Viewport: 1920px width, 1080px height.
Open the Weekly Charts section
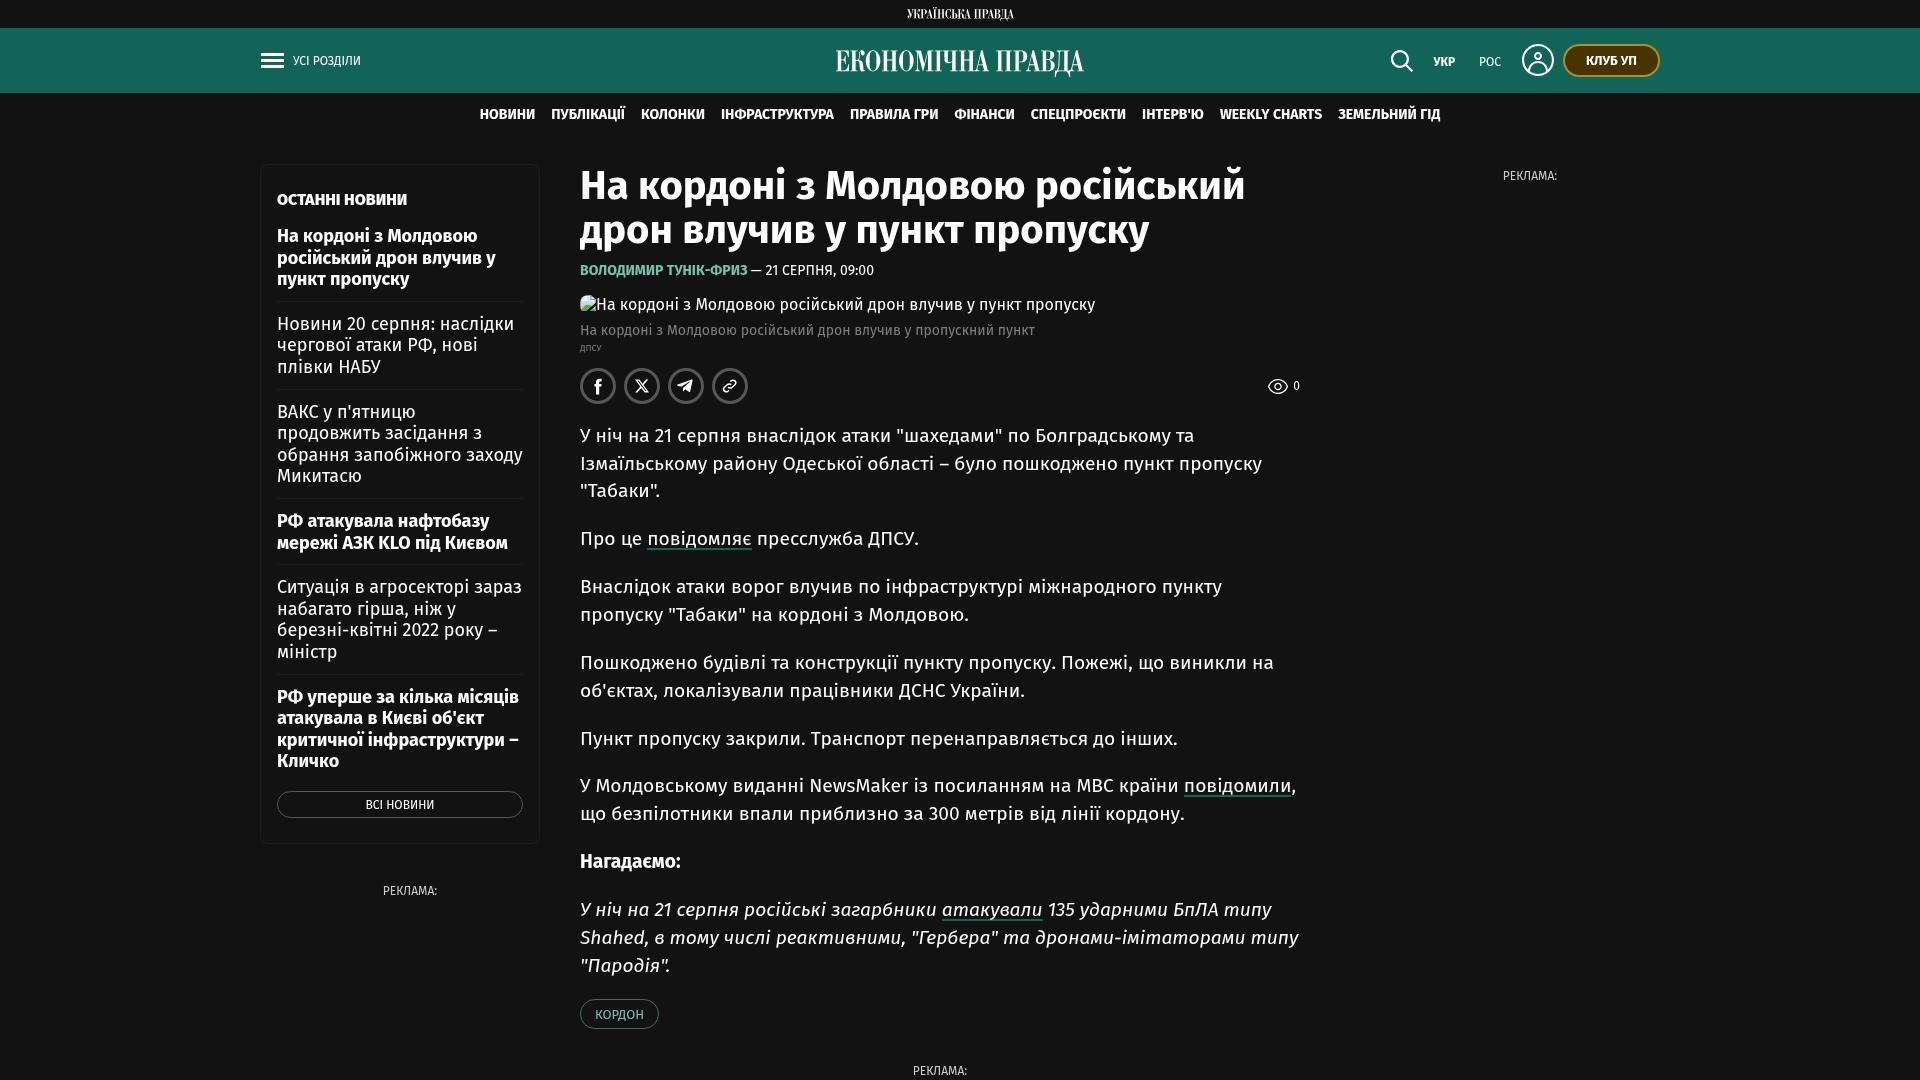tap(1271, 115)
